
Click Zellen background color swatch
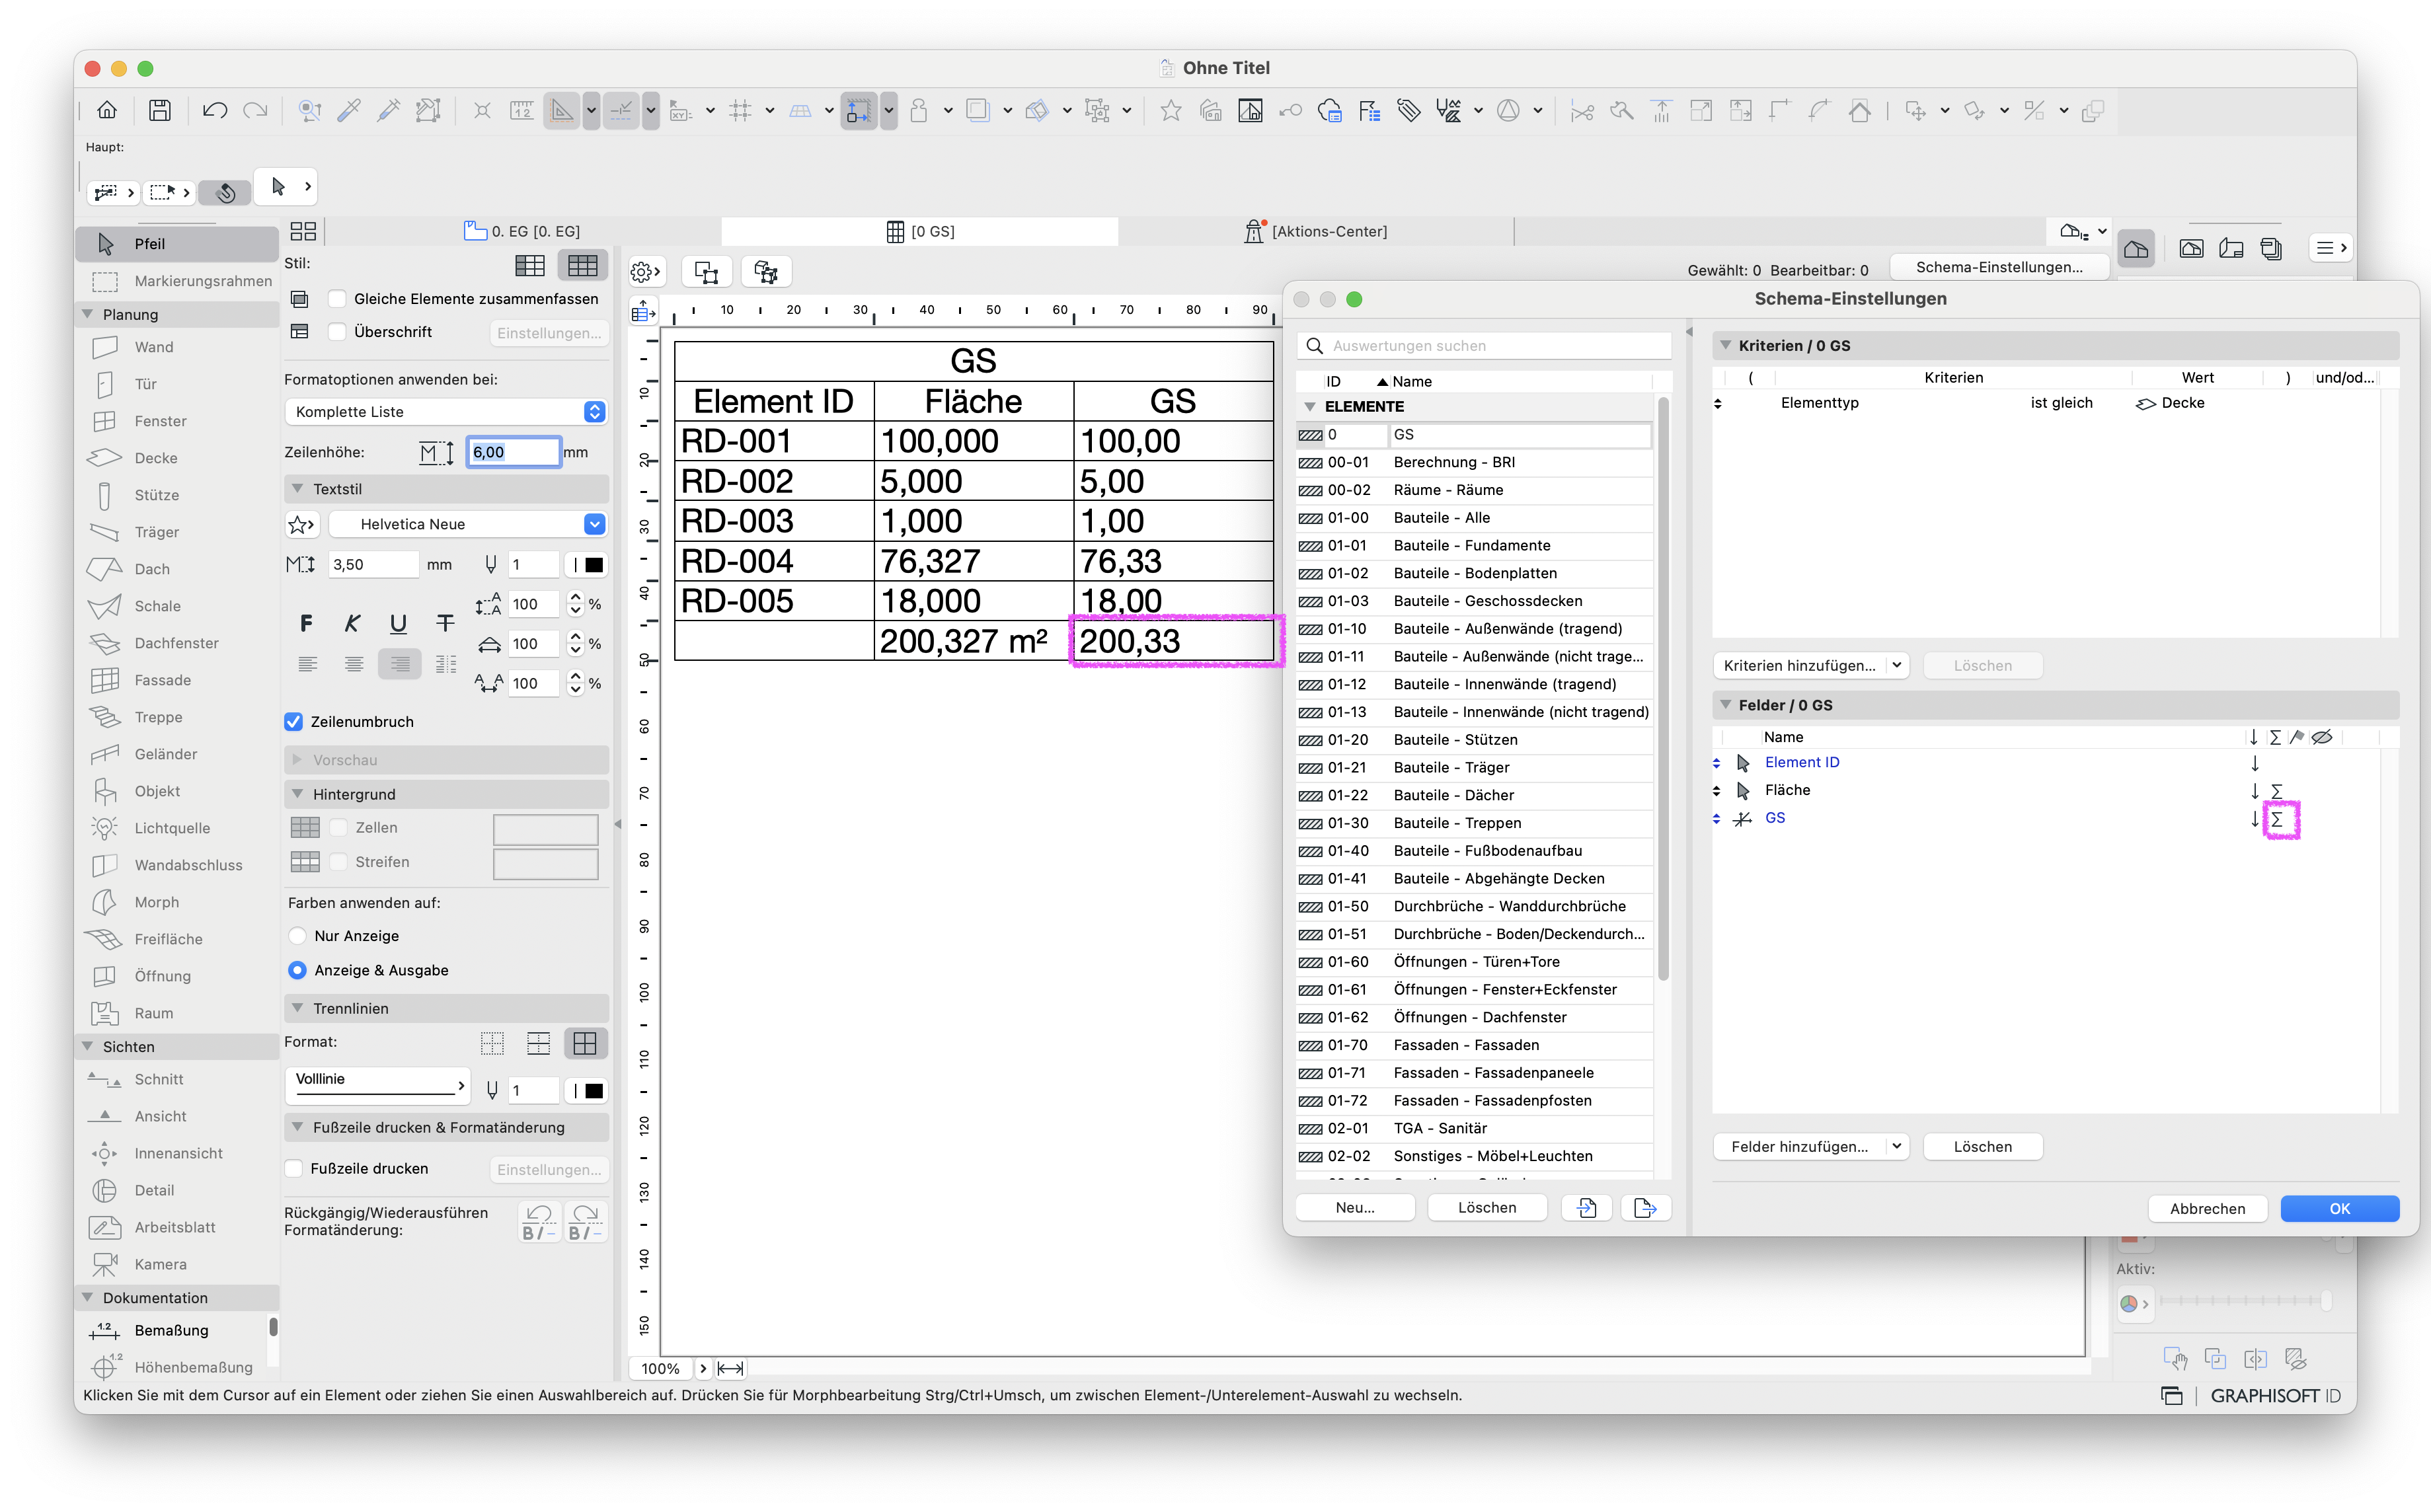(546, 829)
